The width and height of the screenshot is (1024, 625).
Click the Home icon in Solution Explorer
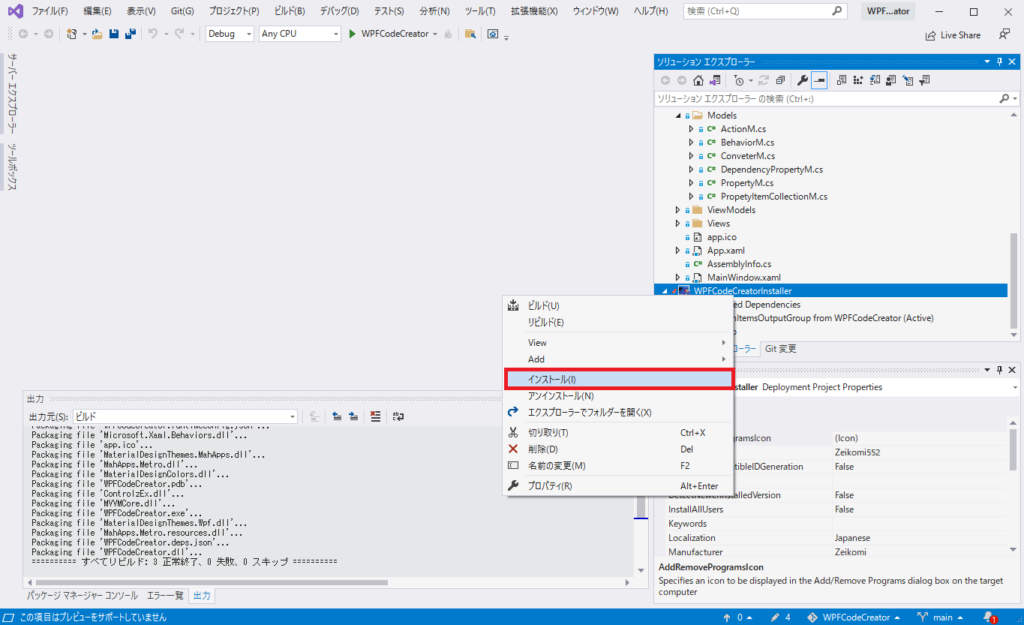(x=698, y=80)
